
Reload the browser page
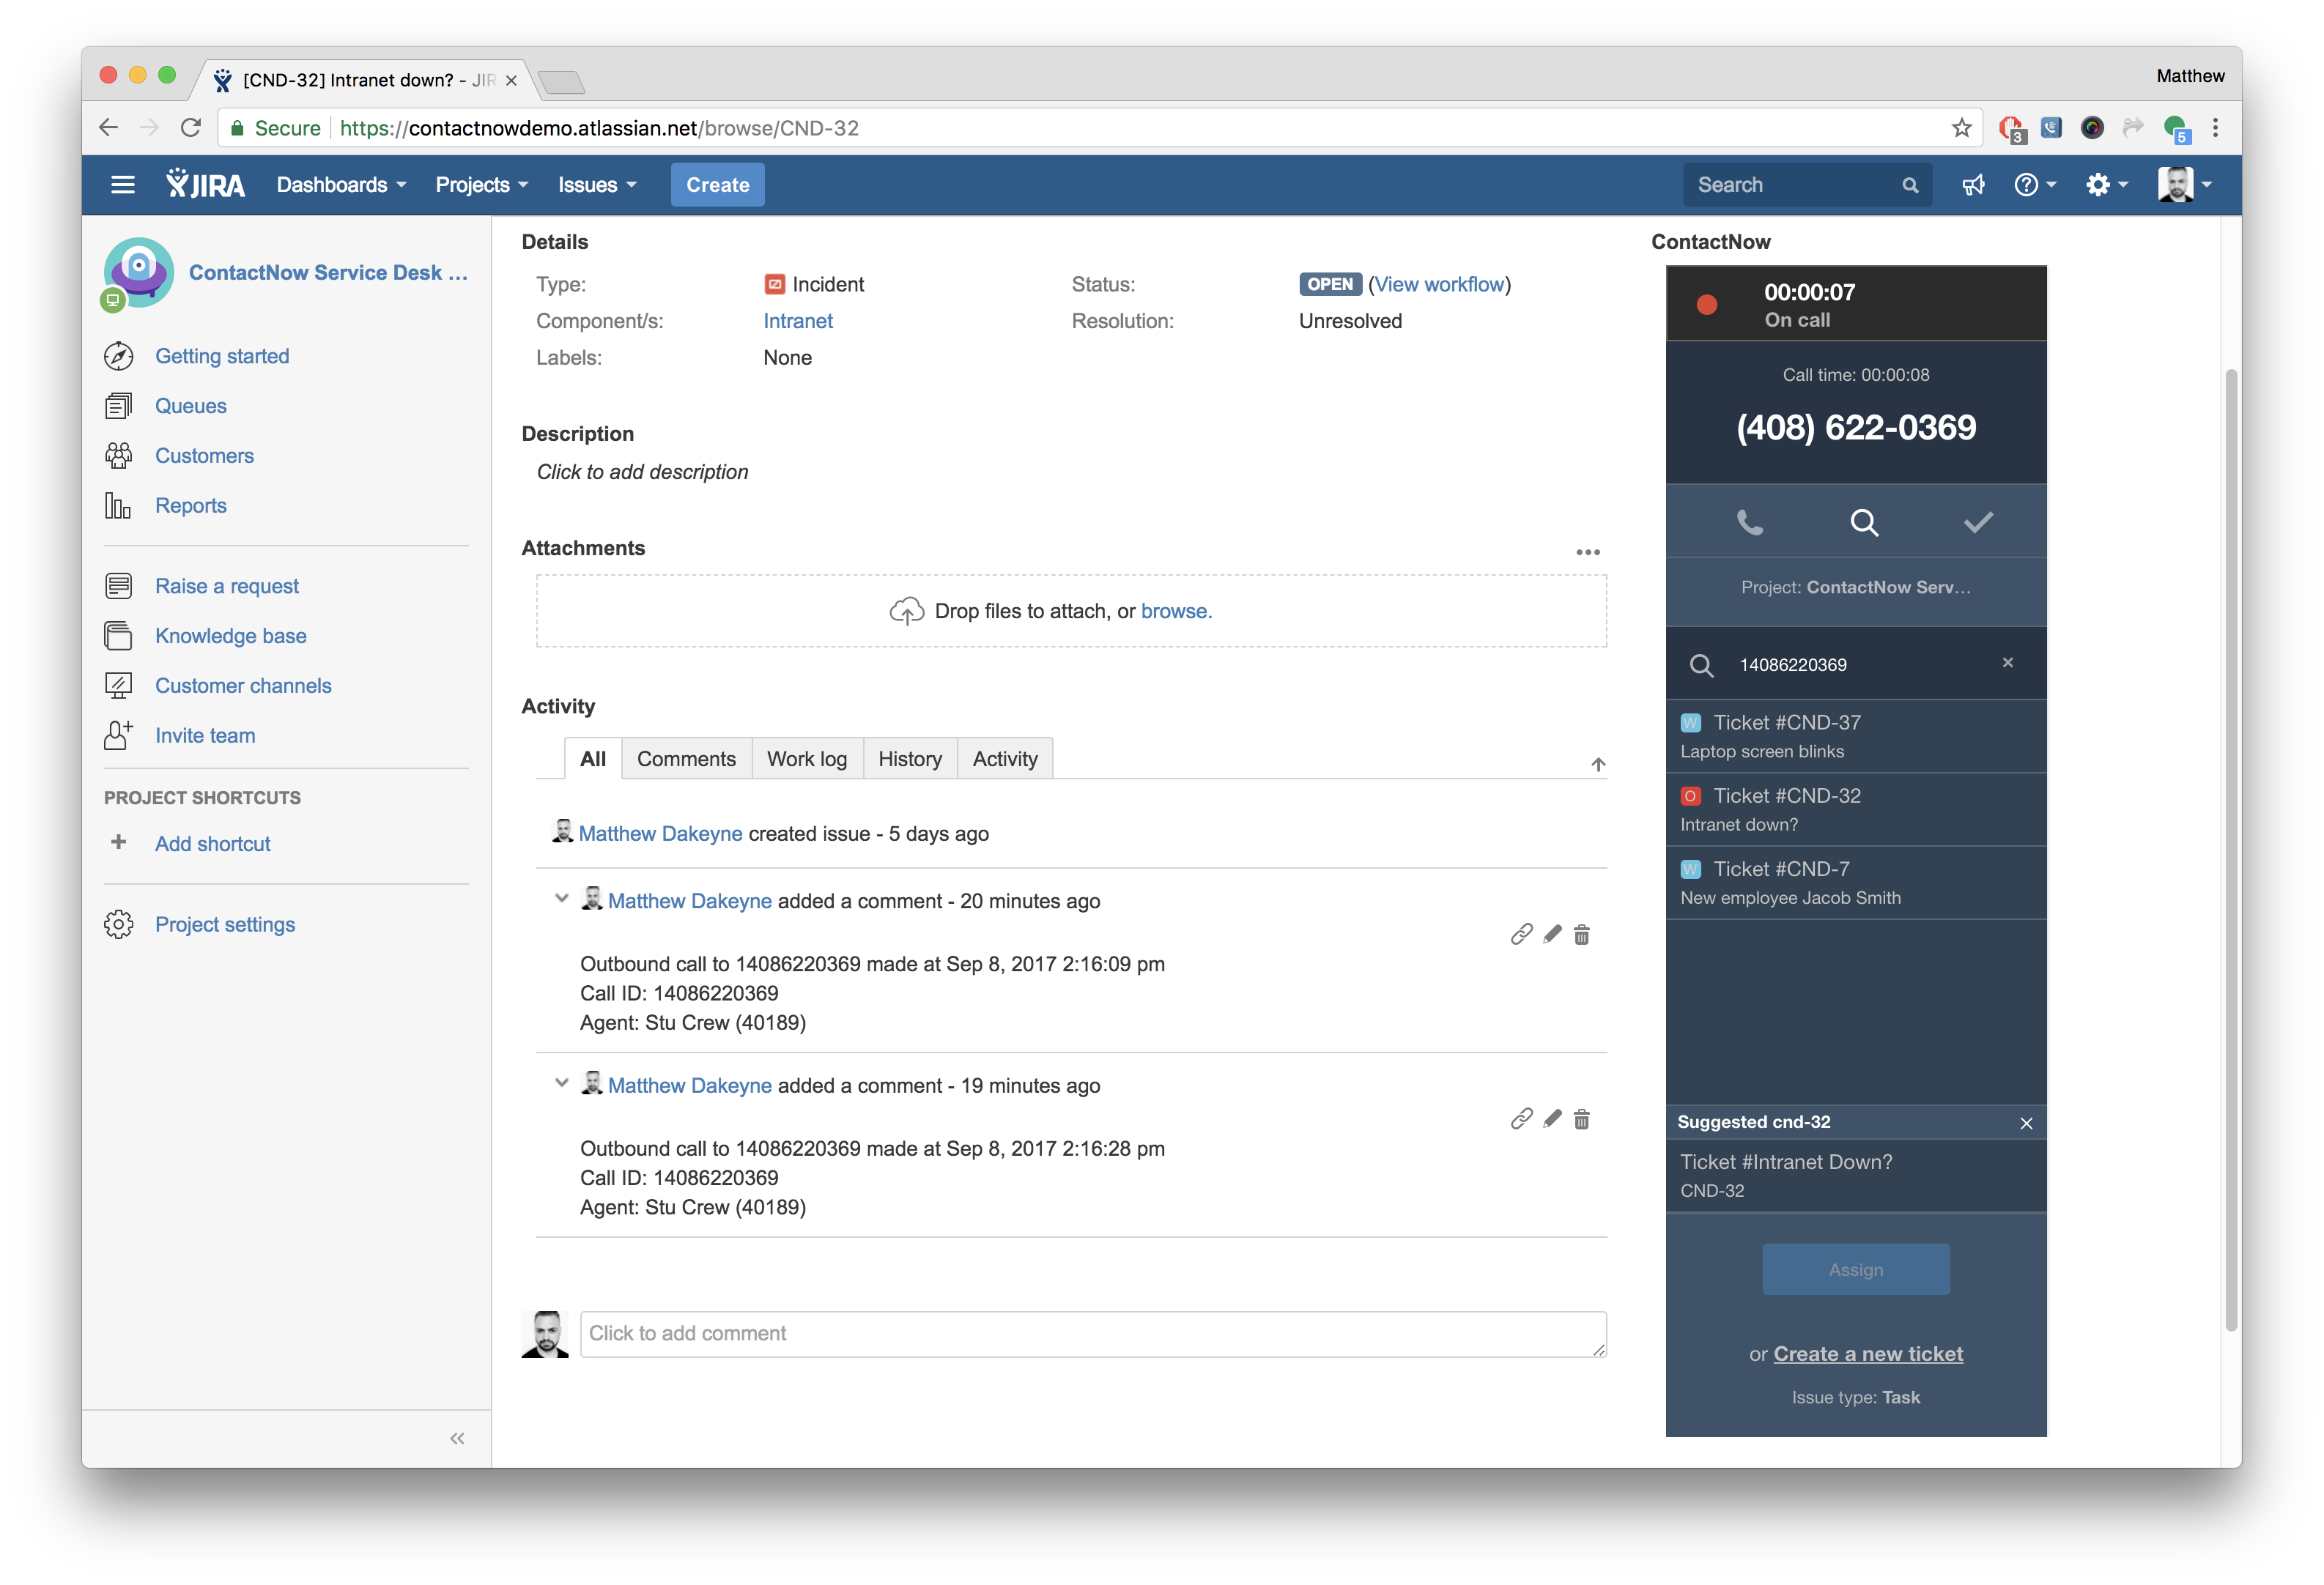pos(191,128)
